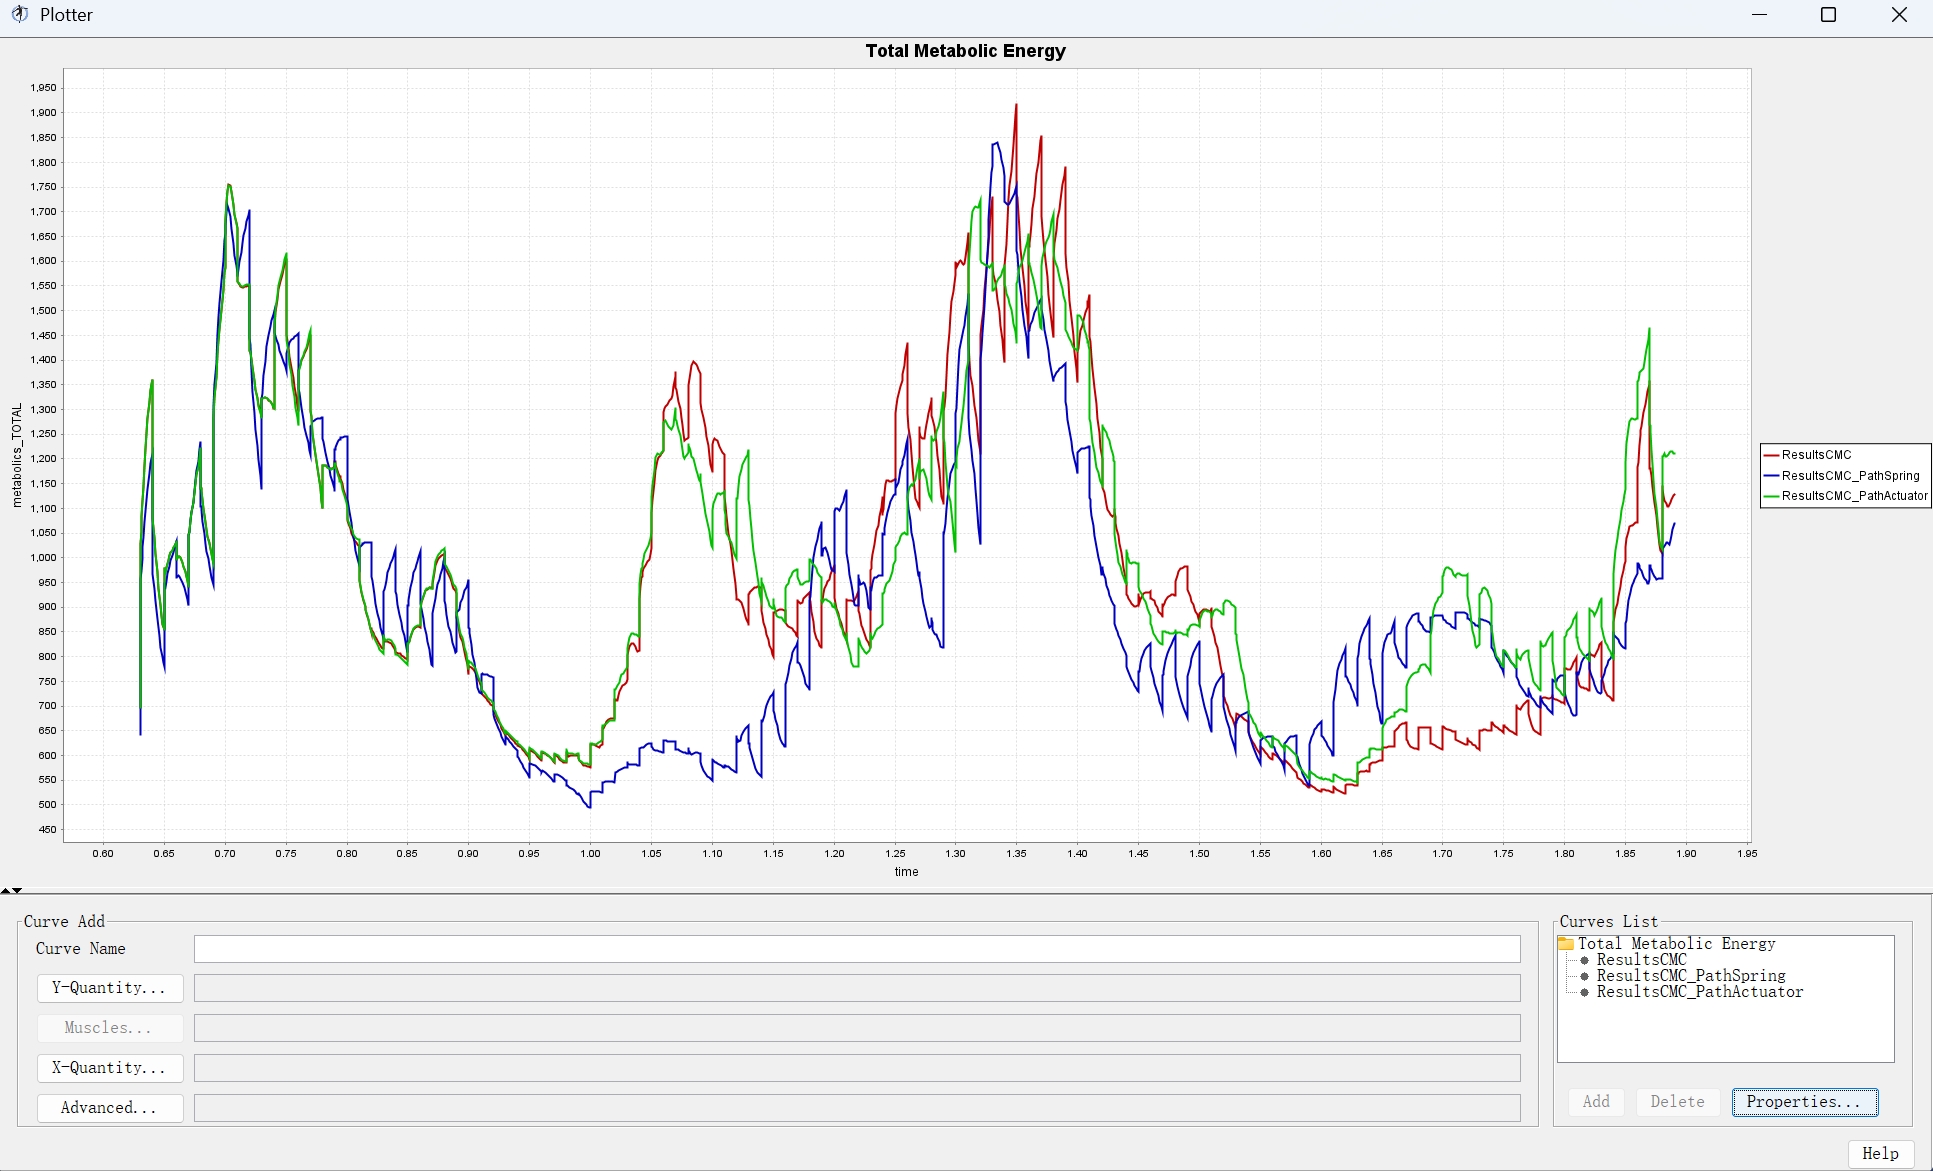Click the 1.95 tick label on time axis
The height and width of the screenshot is (1171, 1933).
pyautogui.click(x=1747, y=854)
